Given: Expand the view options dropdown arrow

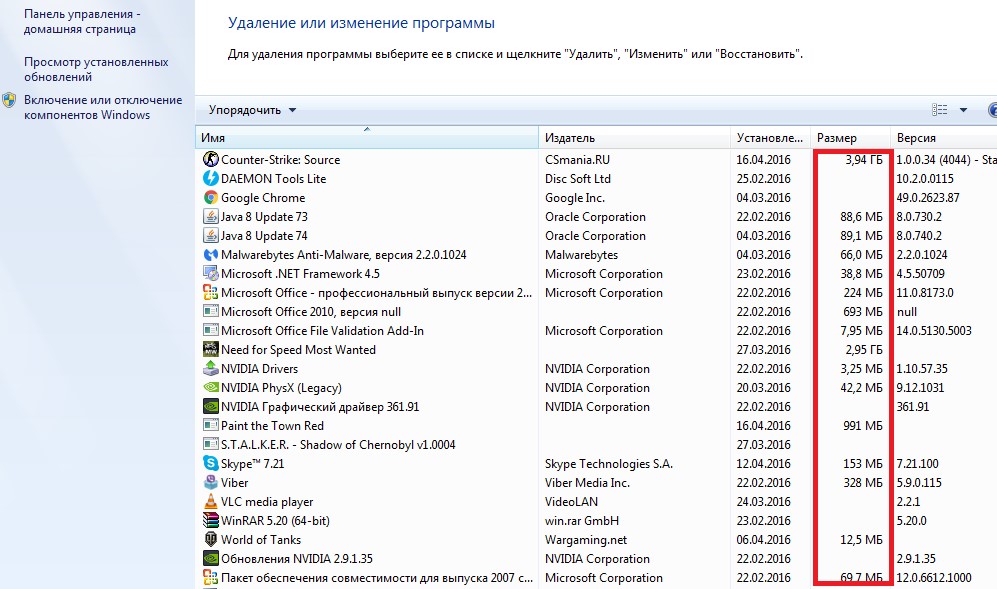Looking at the screenshot, I should click(963, 110).
